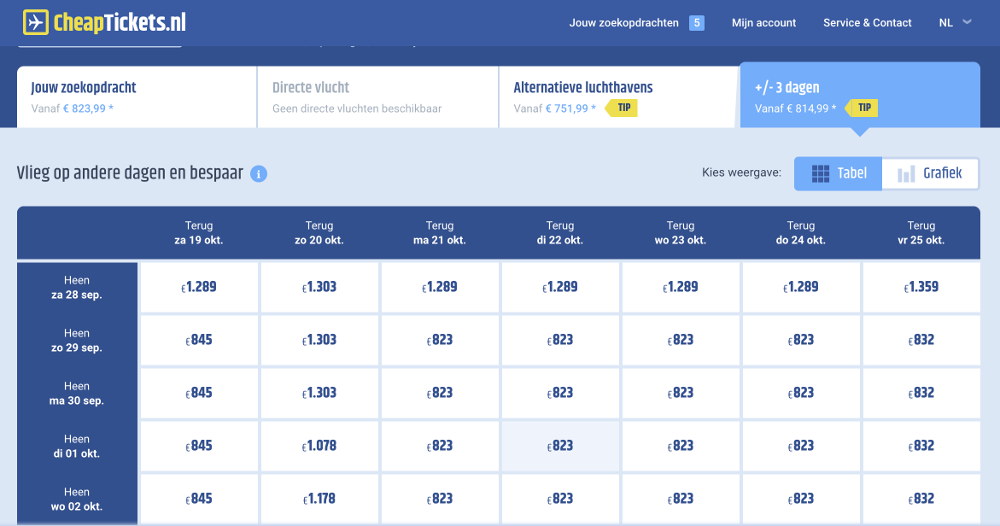Click the CheapTickets airplane logo icon
The width and height of the screenshot is (1000, 526).
pos(36,22)
